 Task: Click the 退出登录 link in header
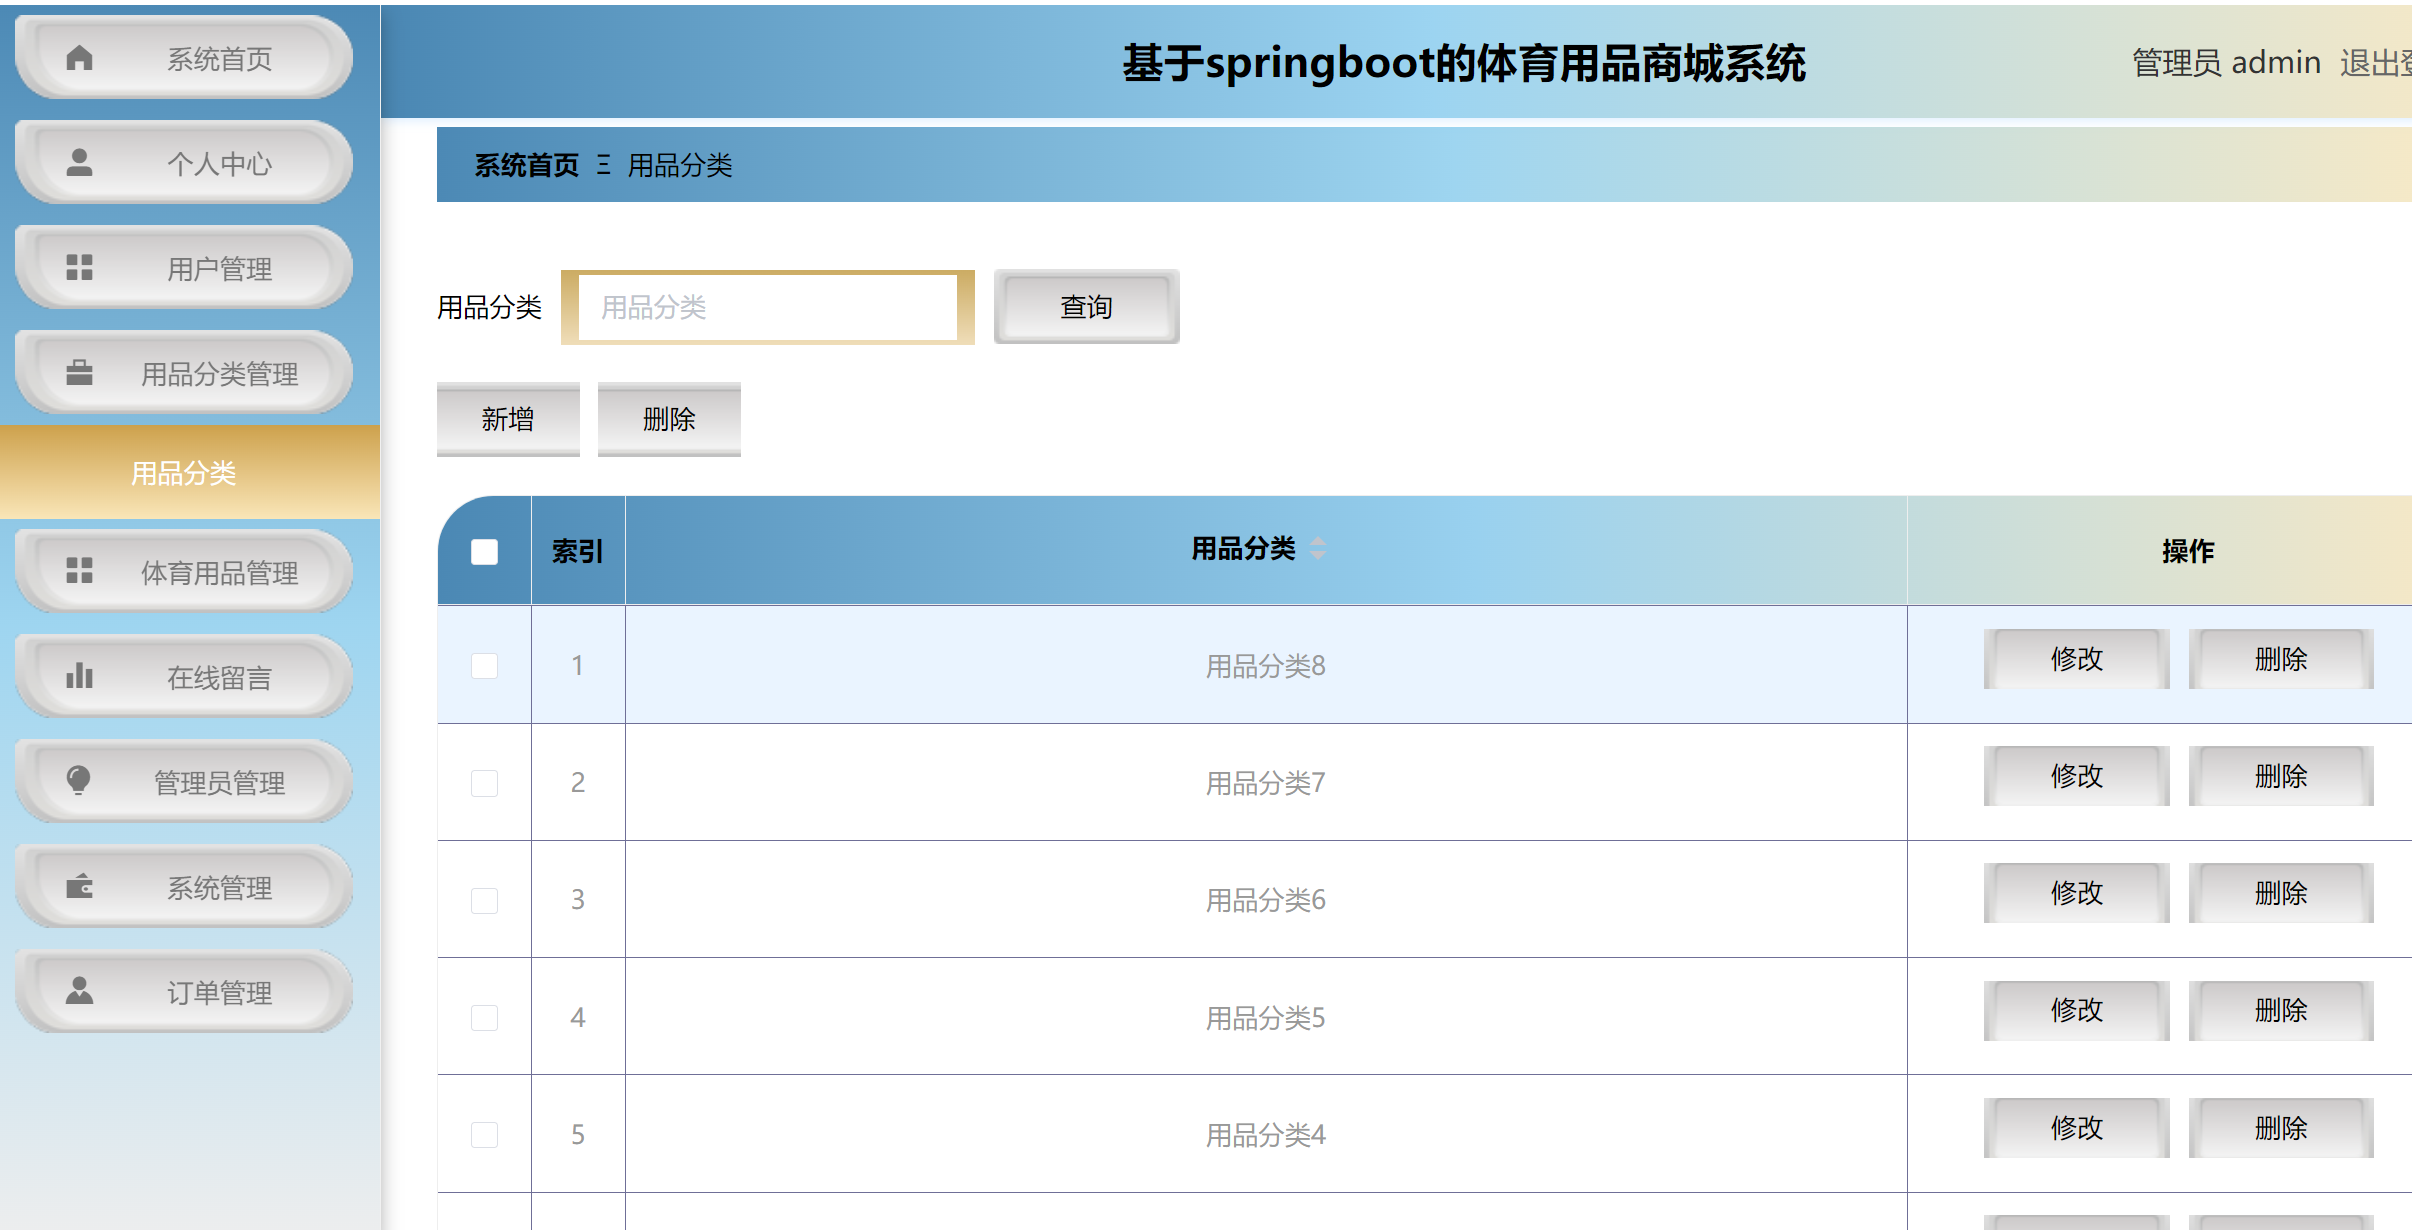(2376, 63)
